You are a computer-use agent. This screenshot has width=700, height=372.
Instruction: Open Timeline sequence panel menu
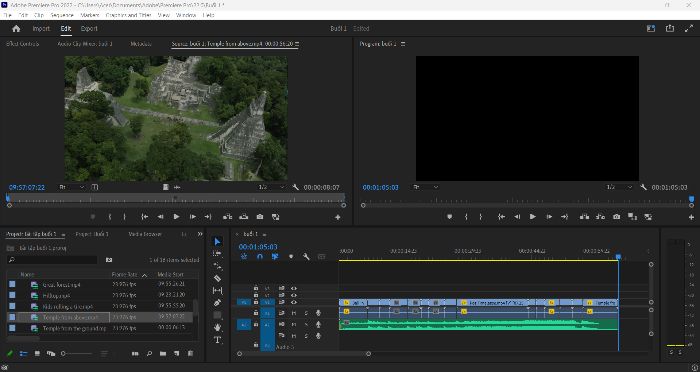(264, 234)
